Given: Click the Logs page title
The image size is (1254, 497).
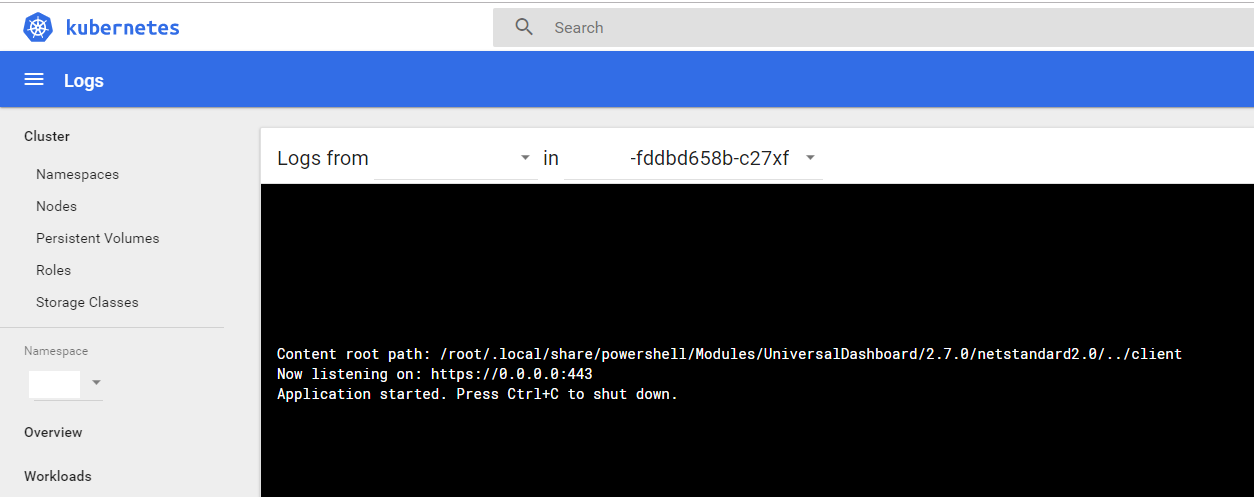Looking at the screenshot, I should tap(84, 81).
